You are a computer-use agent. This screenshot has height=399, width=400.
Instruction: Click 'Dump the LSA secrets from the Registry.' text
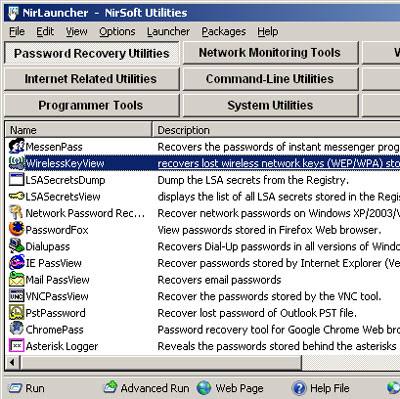pos(253,180)
